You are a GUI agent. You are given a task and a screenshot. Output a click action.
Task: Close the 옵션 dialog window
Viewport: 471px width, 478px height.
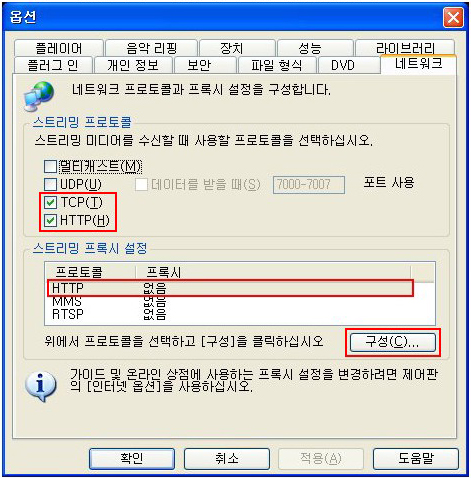[453, 17]
